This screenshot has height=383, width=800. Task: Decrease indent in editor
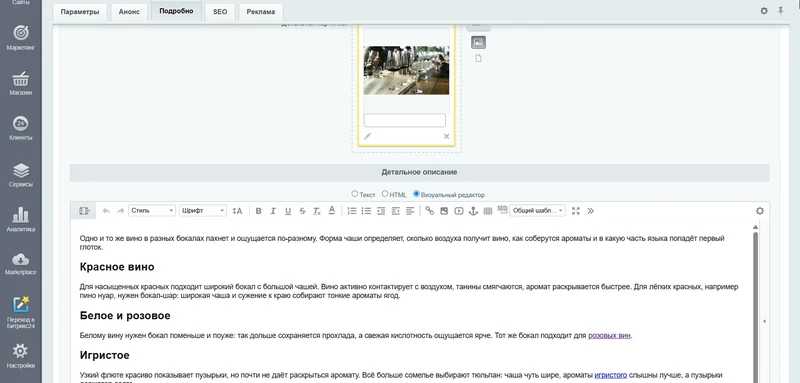(395, 211)
